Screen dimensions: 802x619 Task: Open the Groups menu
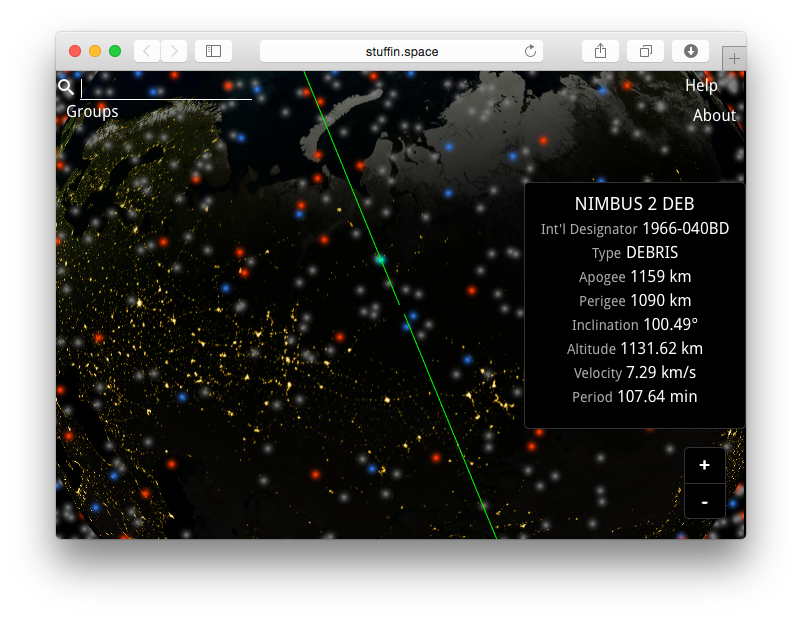tap(92, 111)
